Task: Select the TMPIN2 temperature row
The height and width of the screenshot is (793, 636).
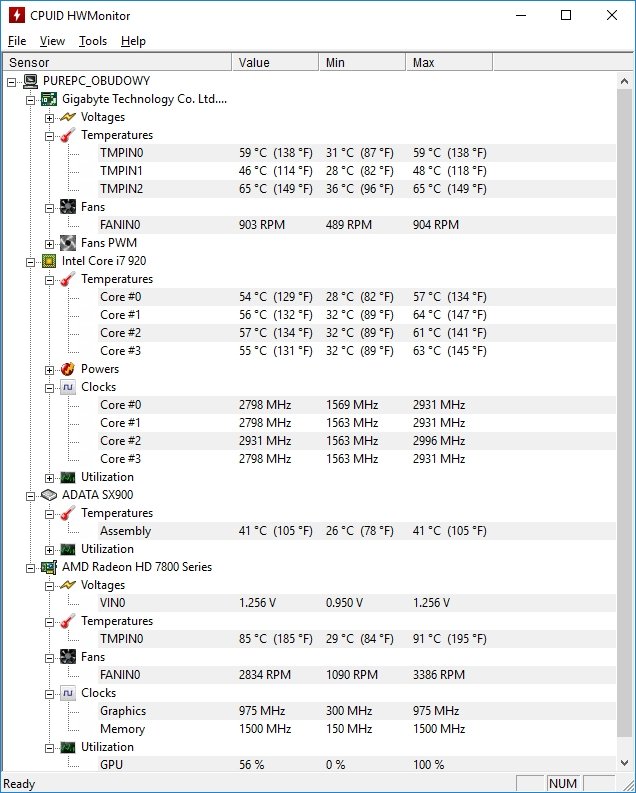Action: pyautogui.click(x=356, y=189)
